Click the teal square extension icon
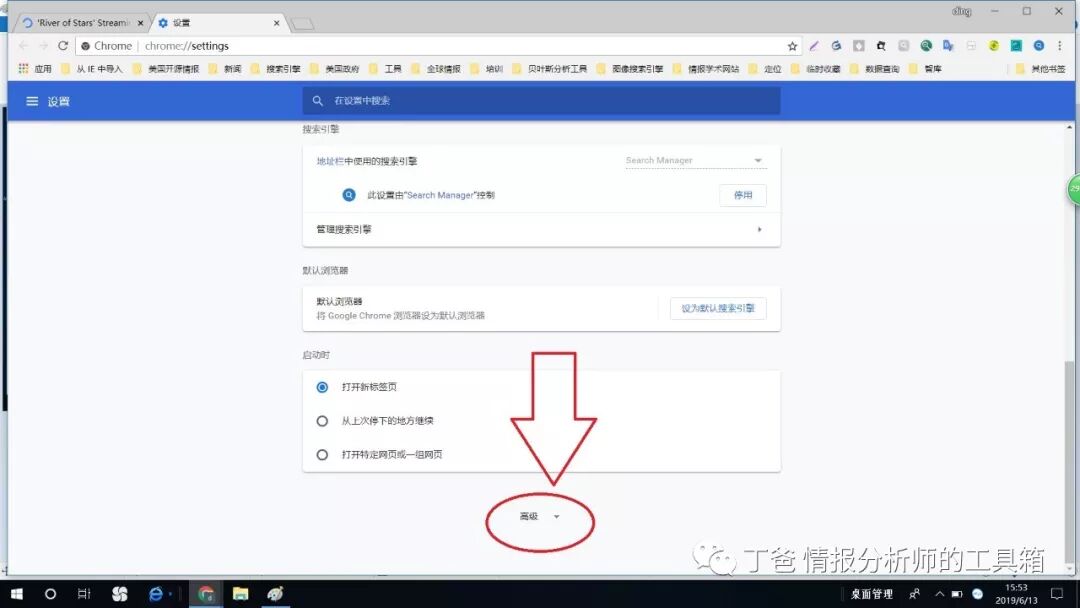Image resolution: width=1080 pixels, height=608 pixels. tap(1016, 45)
